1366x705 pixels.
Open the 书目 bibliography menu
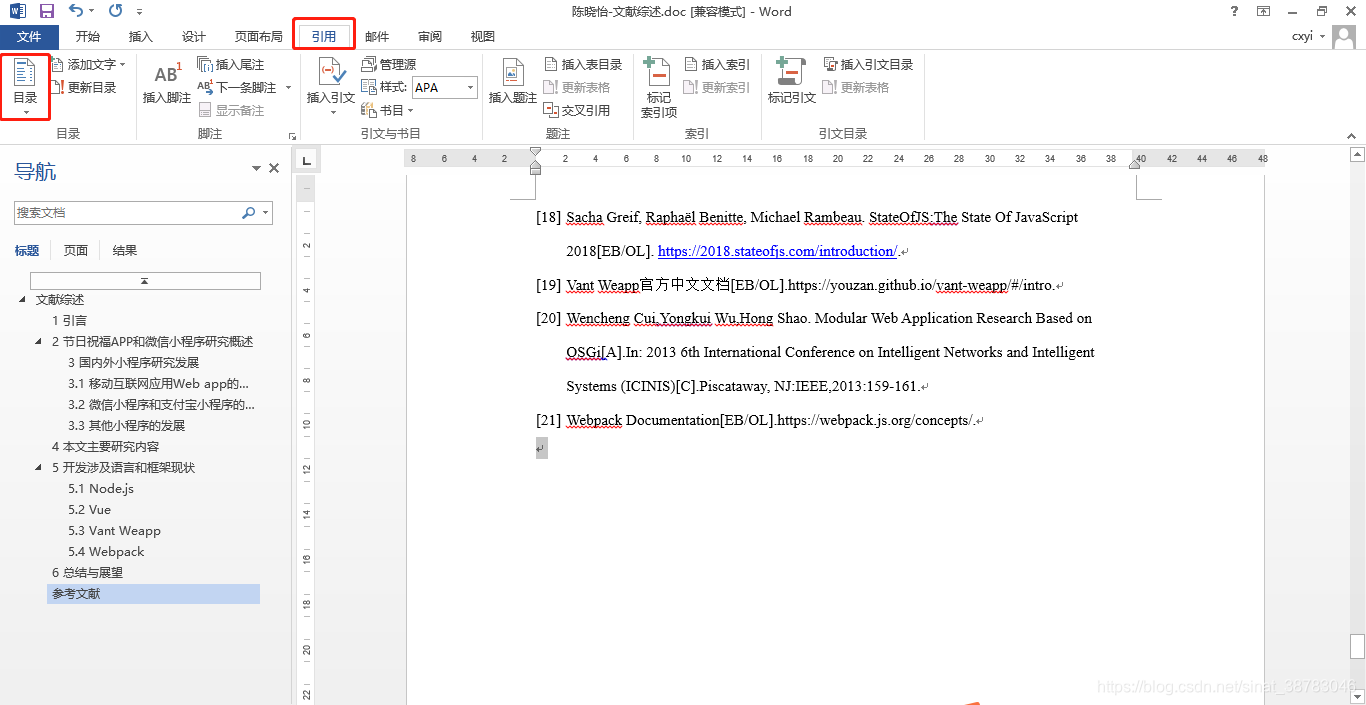[x=387, y=110]
